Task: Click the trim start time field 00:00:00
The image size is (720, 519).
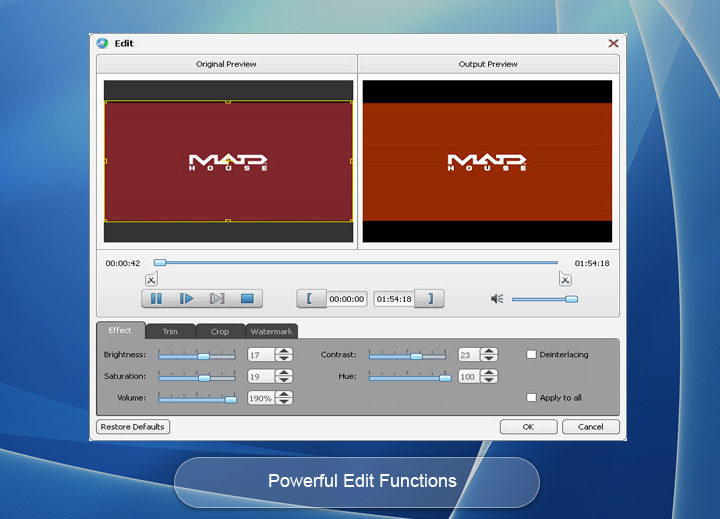Action: [347, 299]
